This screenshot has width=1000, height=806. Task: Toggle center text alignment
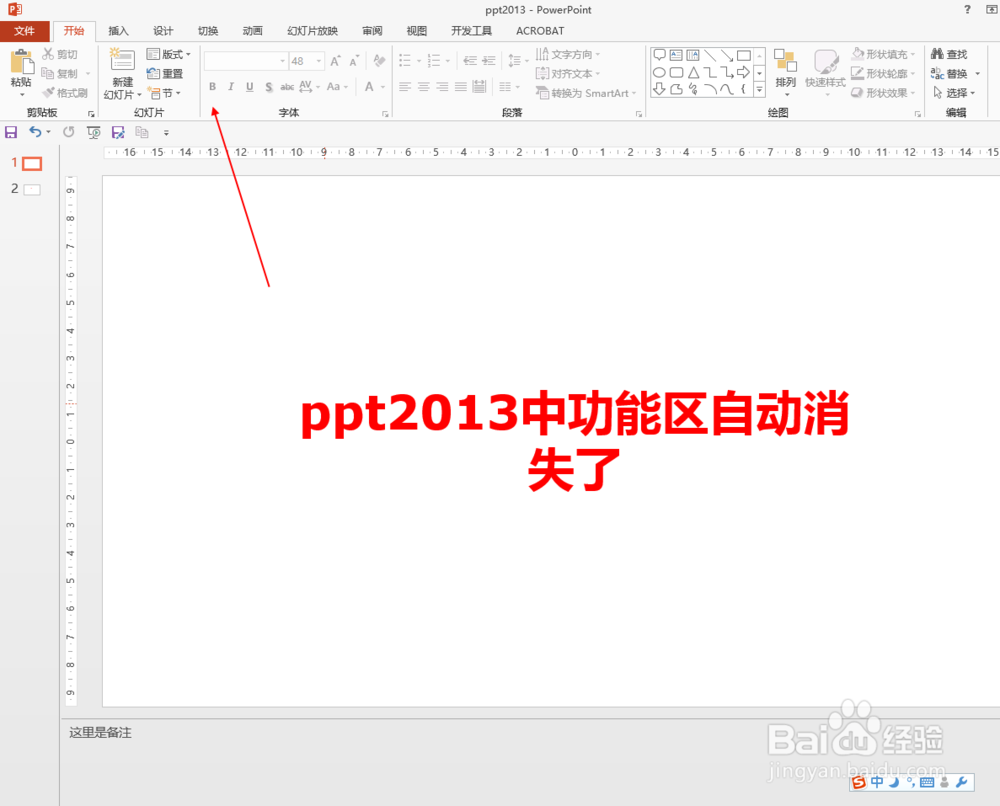click(423, 87)
